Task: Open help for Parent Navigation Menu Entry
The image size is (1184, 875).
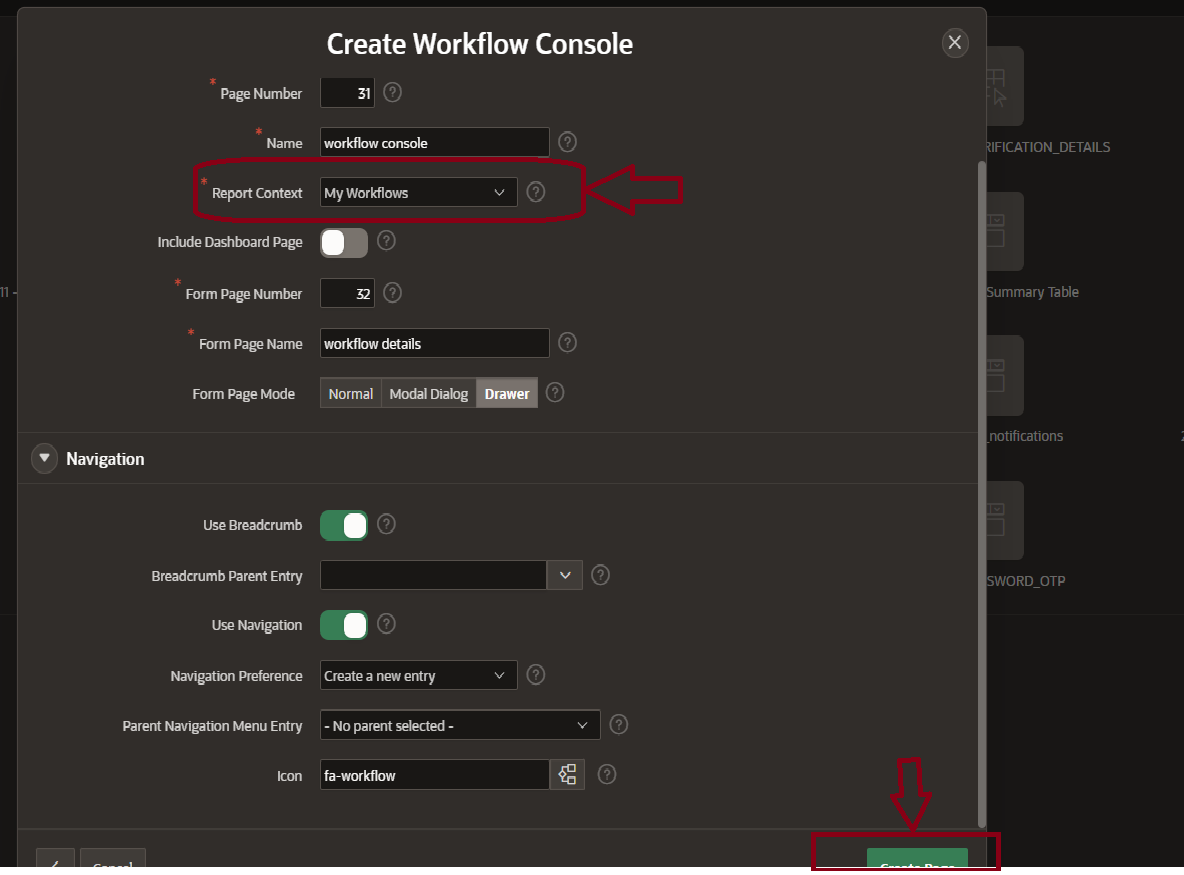Action: (x=618, y=725)
